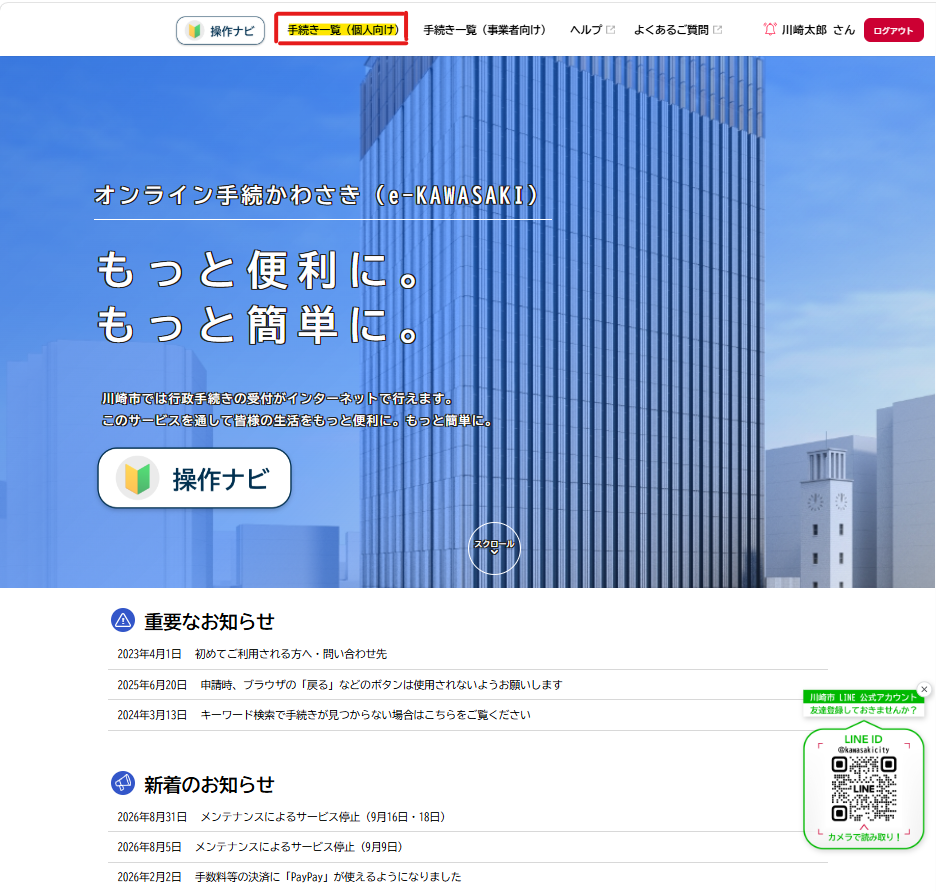Open 操作ナビ in the header

pos(220,30)
